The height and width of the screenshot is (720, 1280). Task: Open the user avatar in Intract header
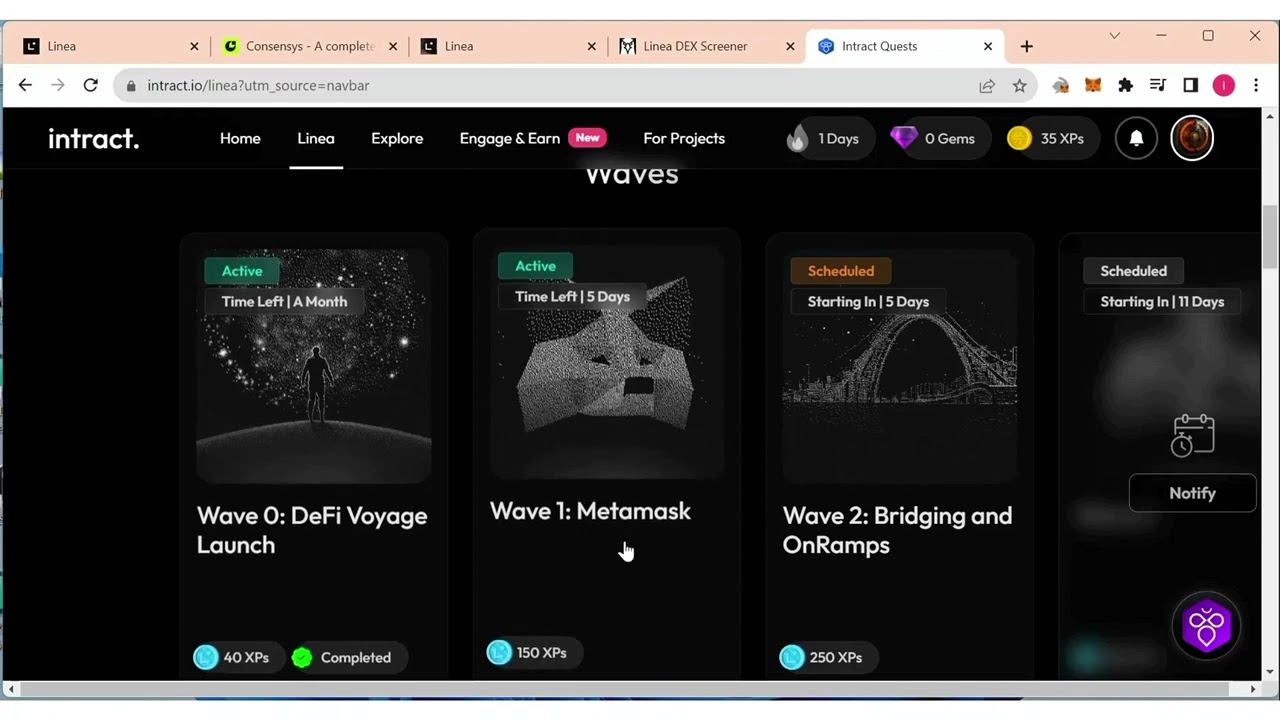[1192, 139]
